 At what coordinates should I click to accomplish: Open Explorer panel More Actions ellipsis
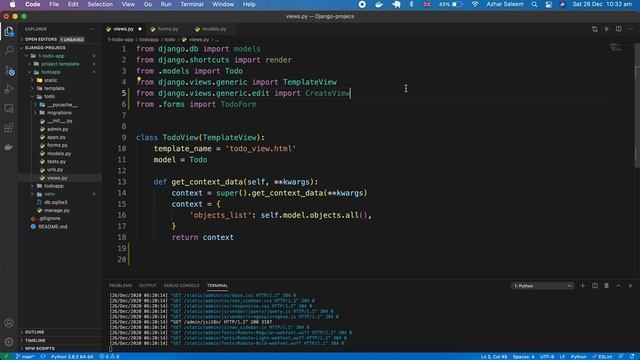92,29
